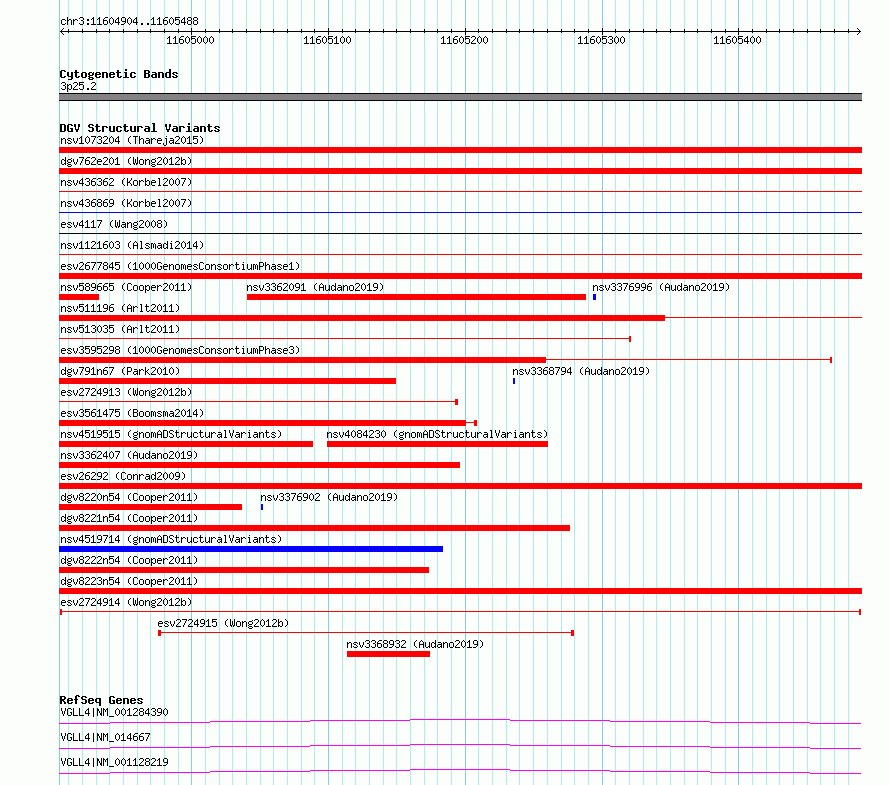Open the nsv3362091 (Audano2019) variant
Screen dimensions: 890x785
(315, 287)
